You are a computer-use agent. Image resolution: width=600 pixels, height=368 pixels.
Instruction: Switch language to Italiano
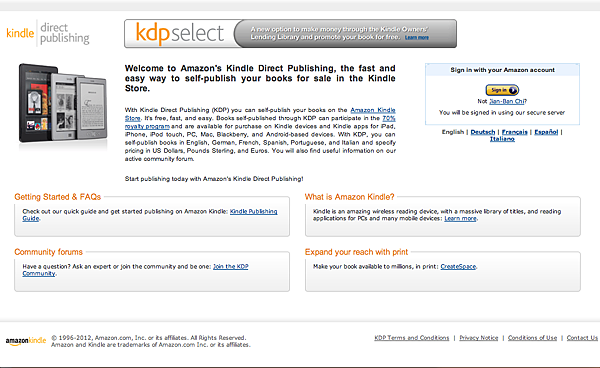(502, 139)
